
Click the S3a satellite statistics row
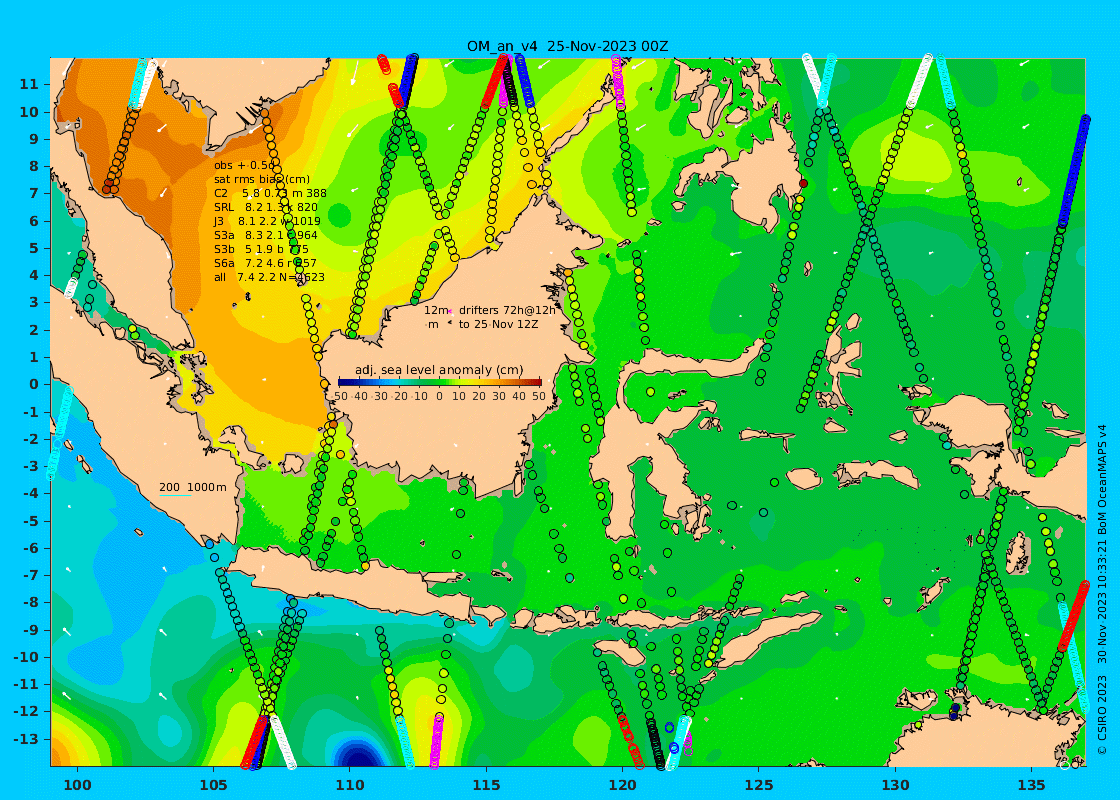265,235
